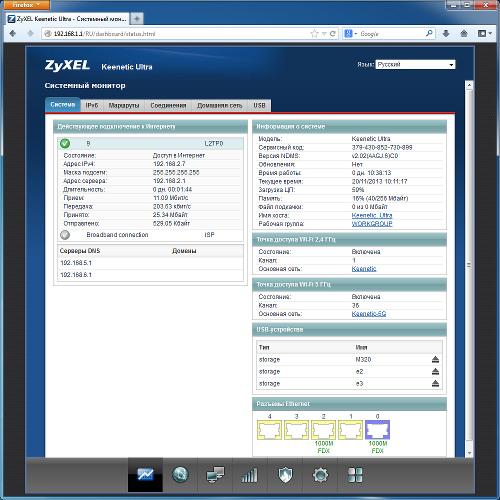Screen dimensions: 500x500
Task: Click the gray Broadband connection status icon
Action: (x=65, y=235)
